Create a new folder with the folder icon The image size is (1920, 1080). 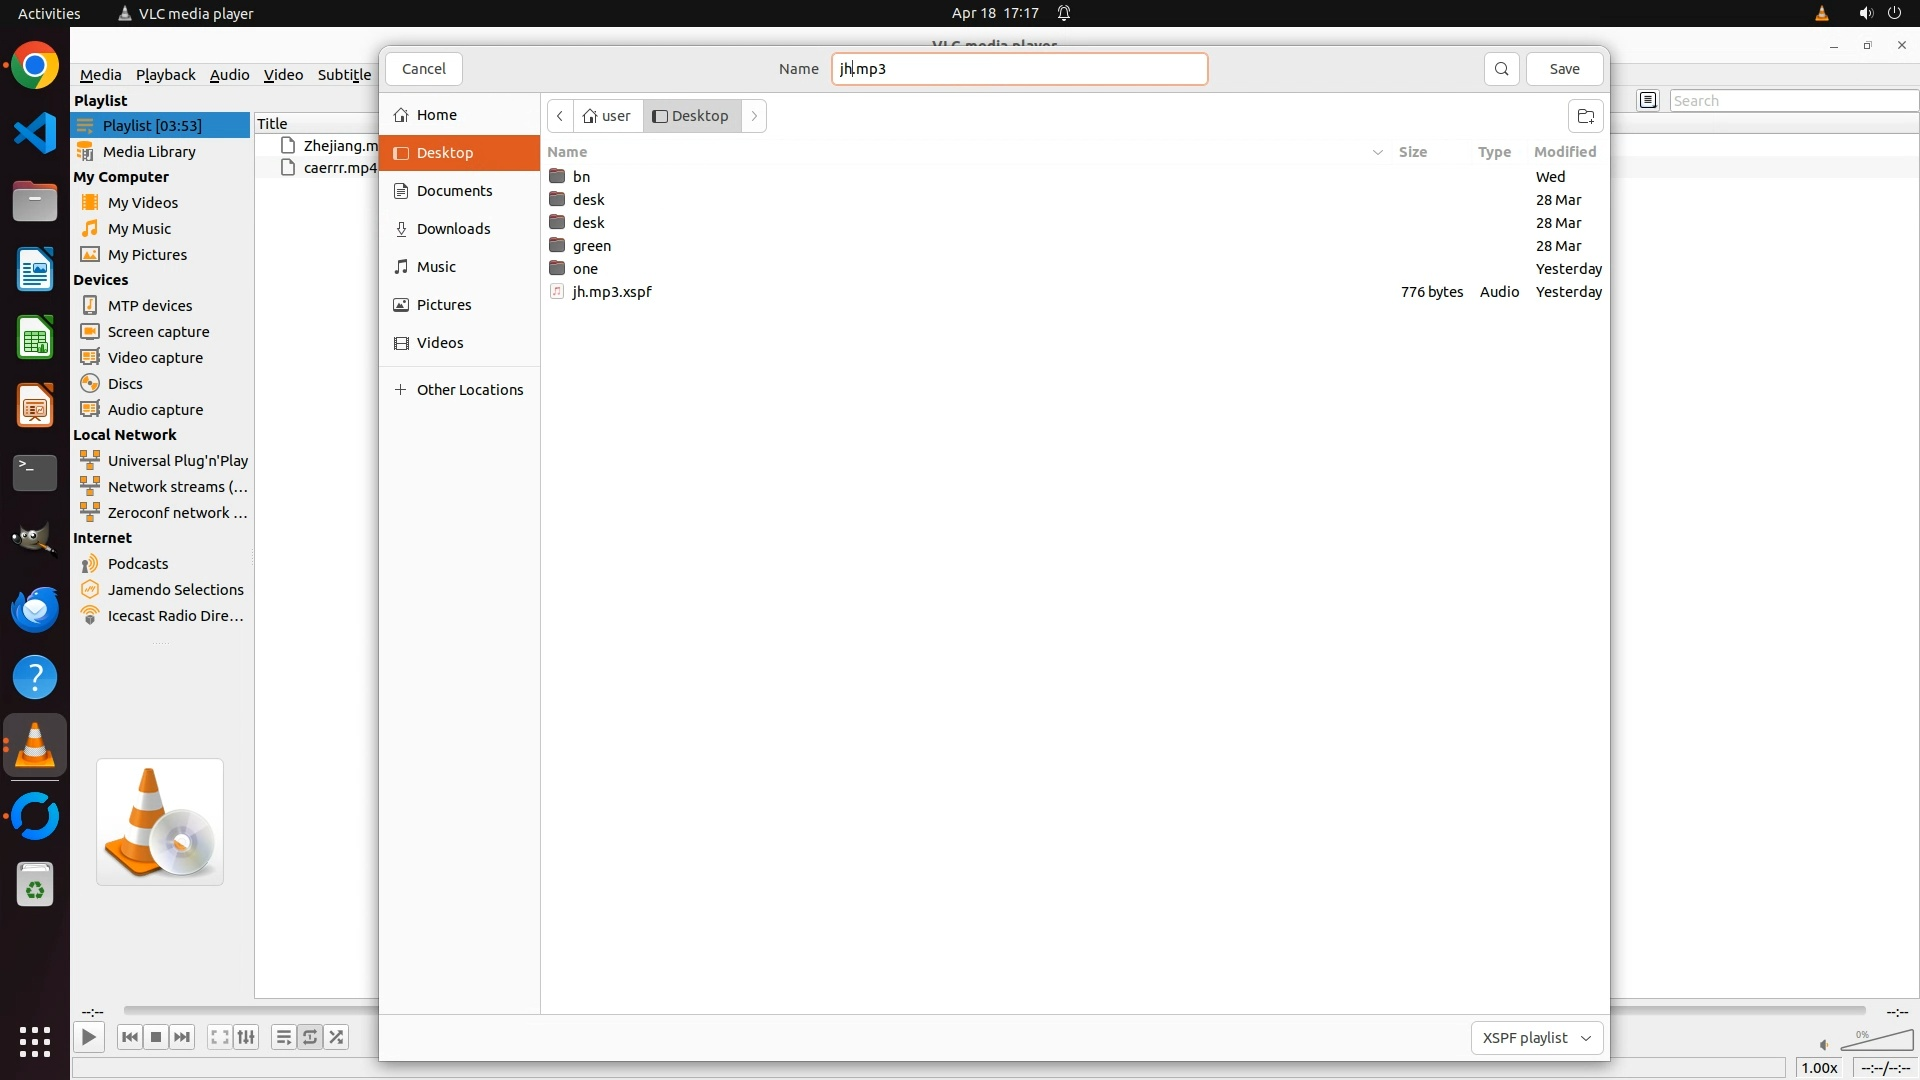pyautogui.click(x=1585, y=116)
